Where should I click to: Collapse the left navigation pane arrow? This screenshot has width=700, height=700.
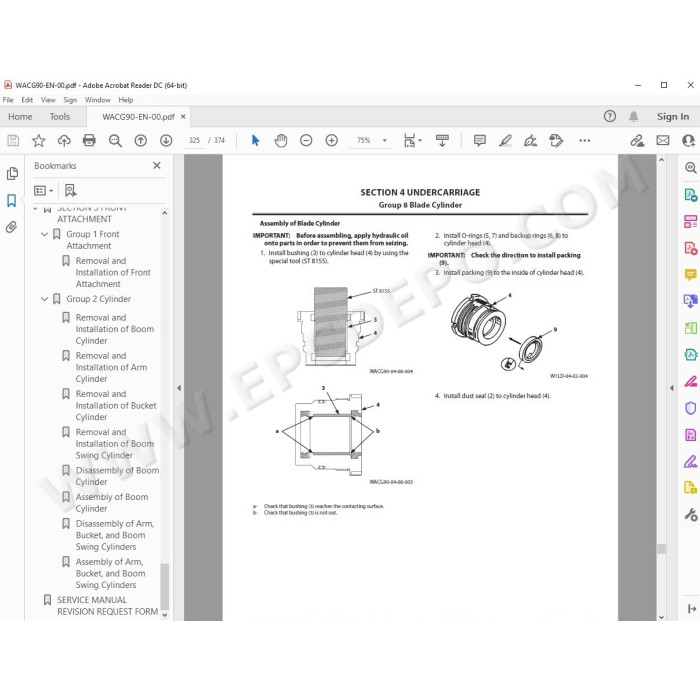(x=179, y=388)
